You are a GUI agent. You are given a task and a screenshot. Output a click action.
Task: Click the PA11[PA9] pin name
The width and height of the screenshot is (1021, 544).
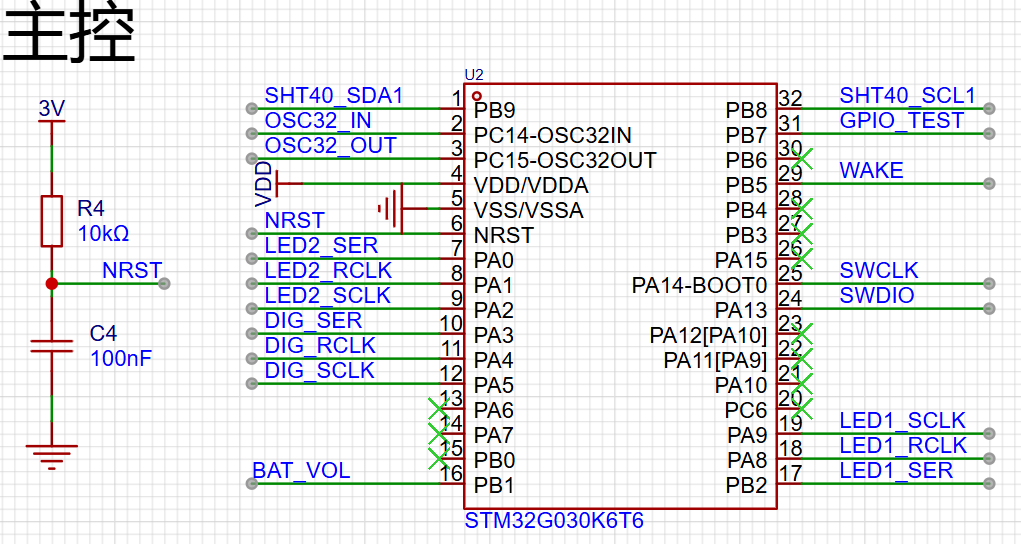coord(716,360)
